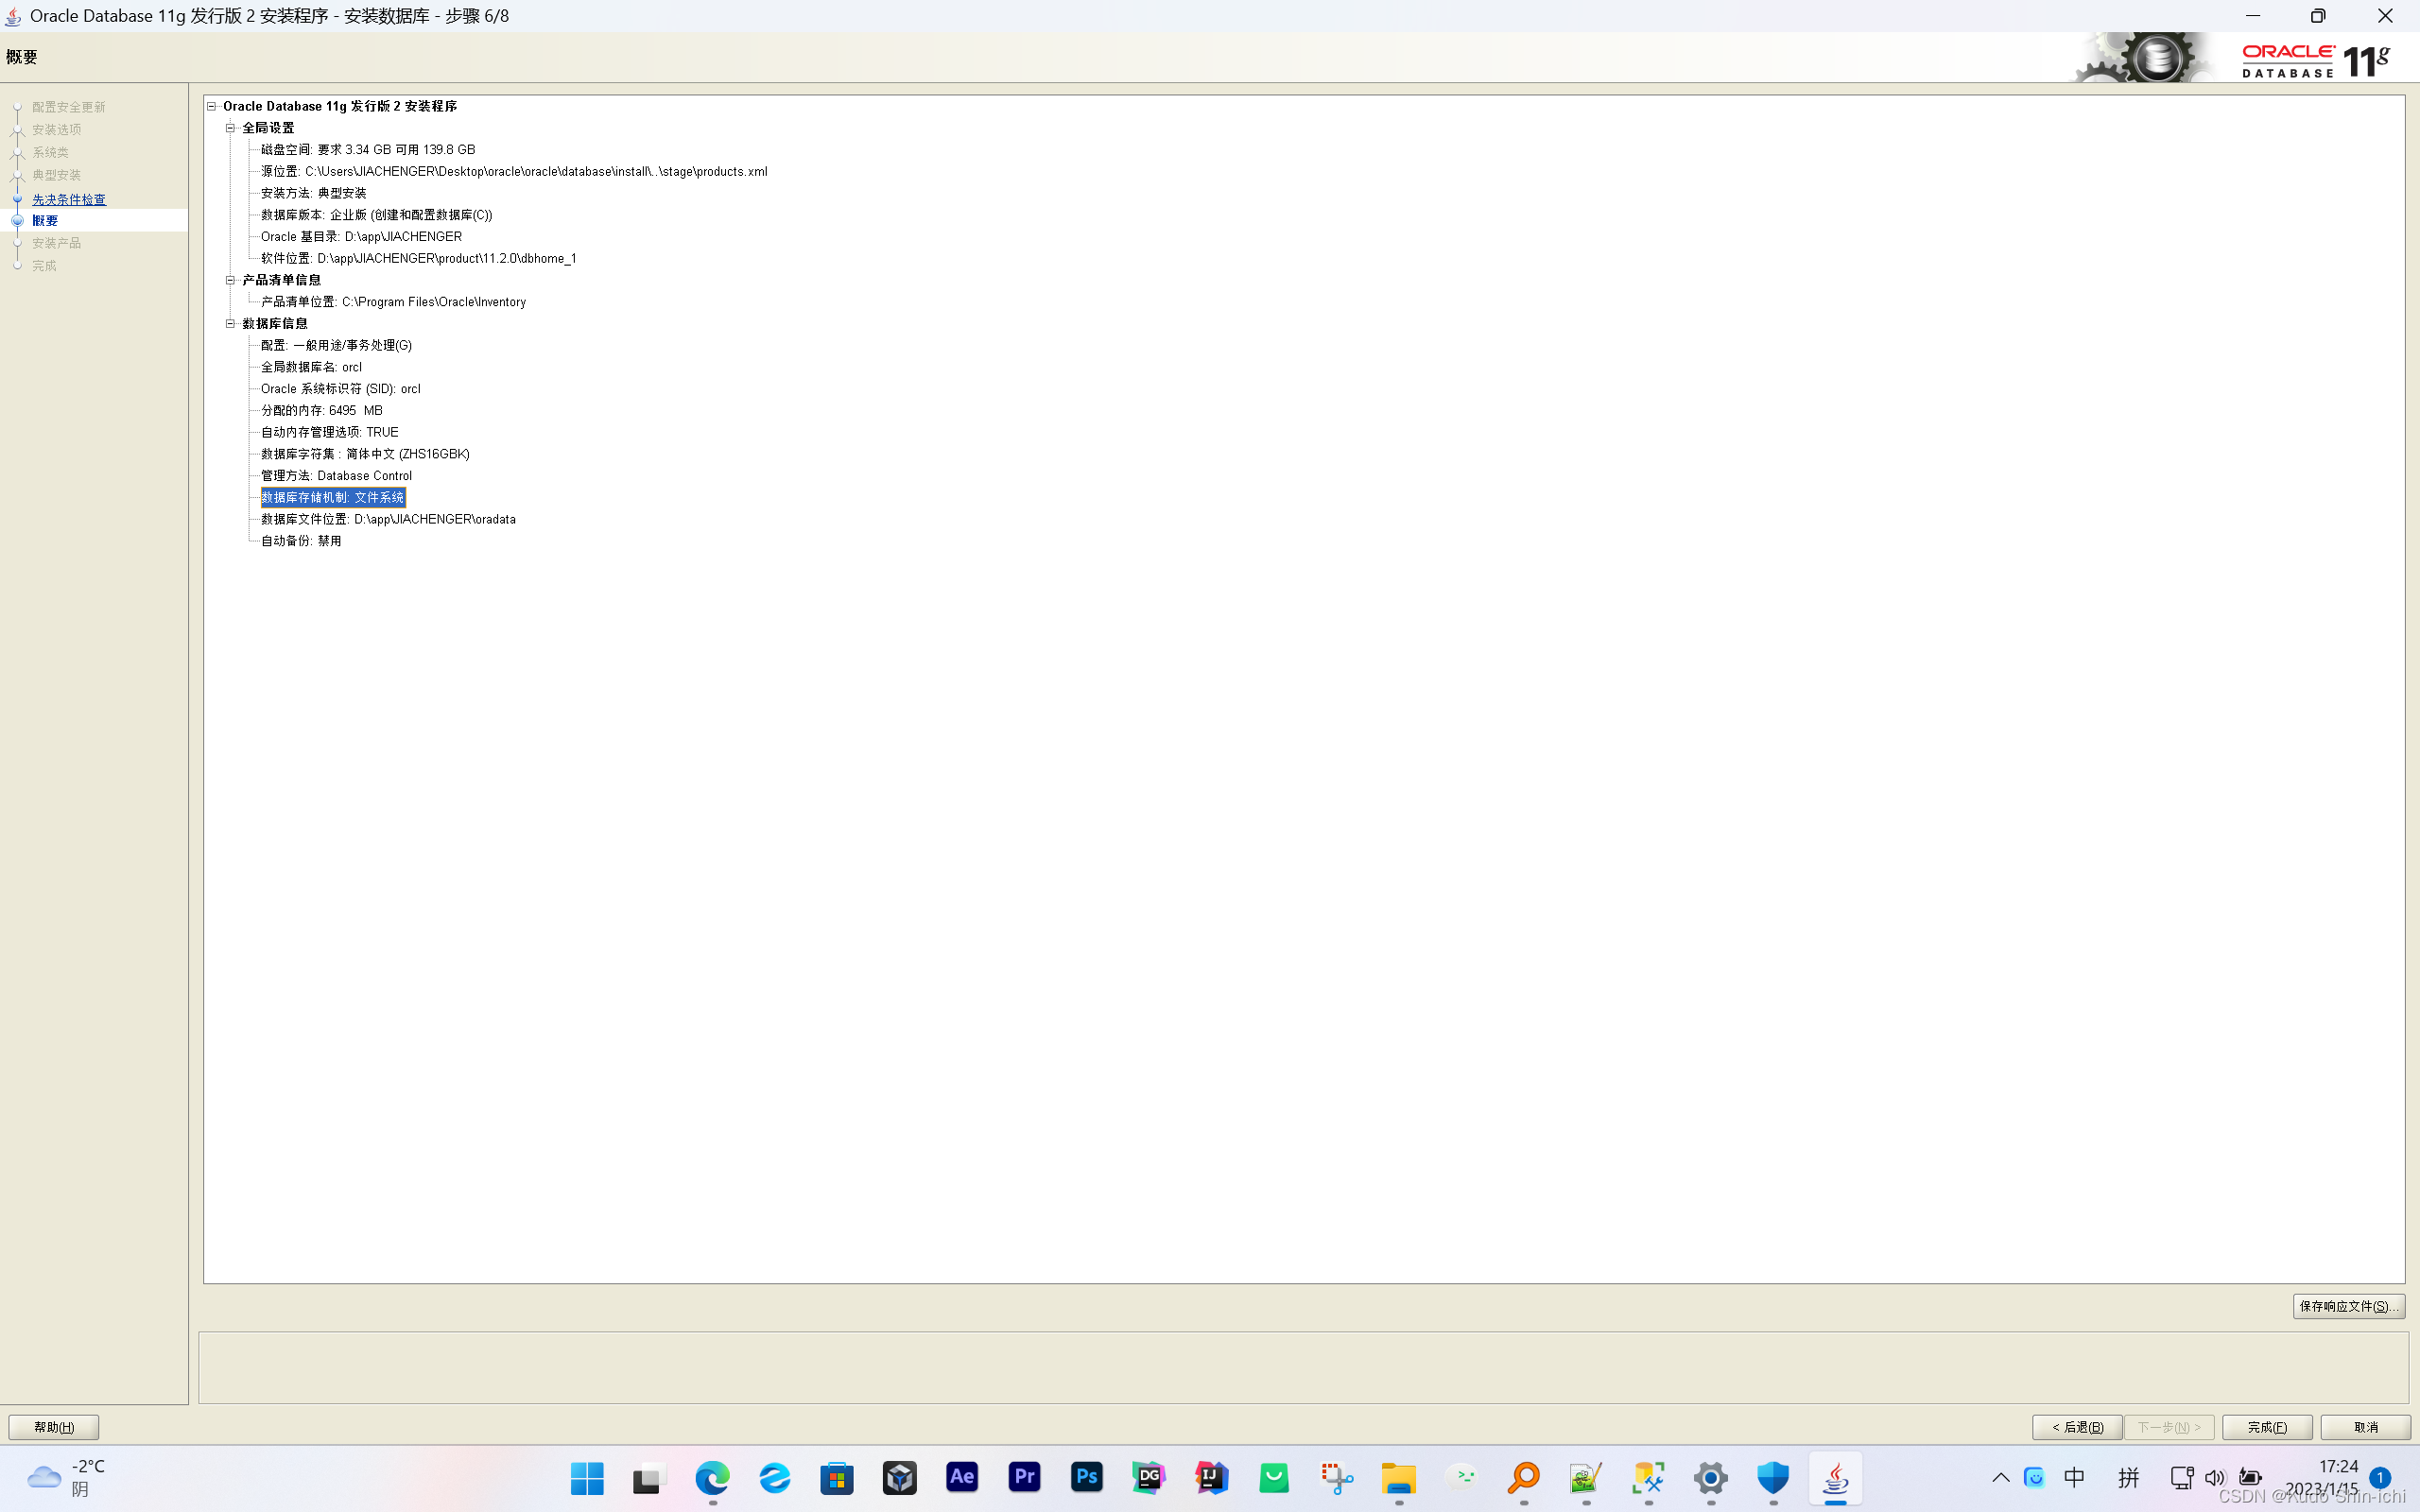Open Microsoft Edge from the taskbar
This screenshot has width=2420, height=1512.
pyautogui.click(x=712, y=1478)
